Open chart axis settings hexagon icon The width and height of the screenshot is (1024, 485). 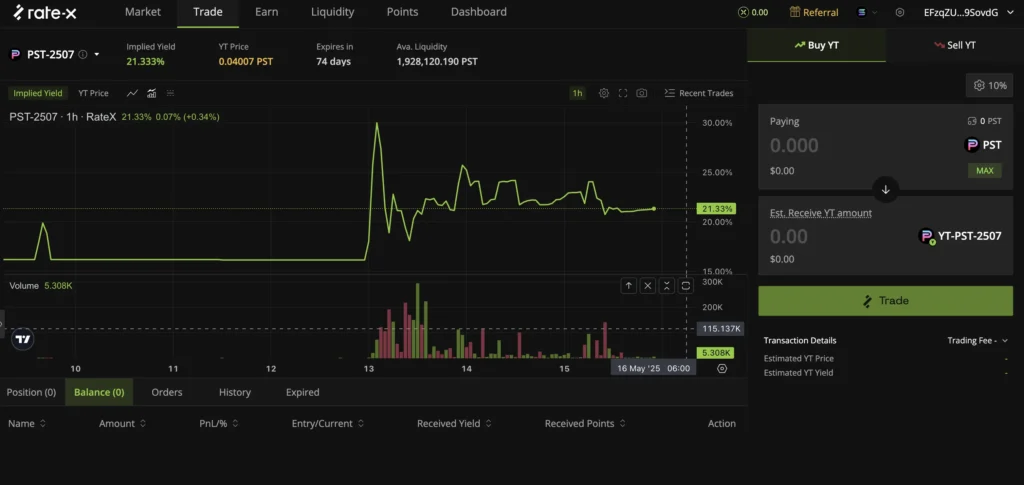(722, 368)
